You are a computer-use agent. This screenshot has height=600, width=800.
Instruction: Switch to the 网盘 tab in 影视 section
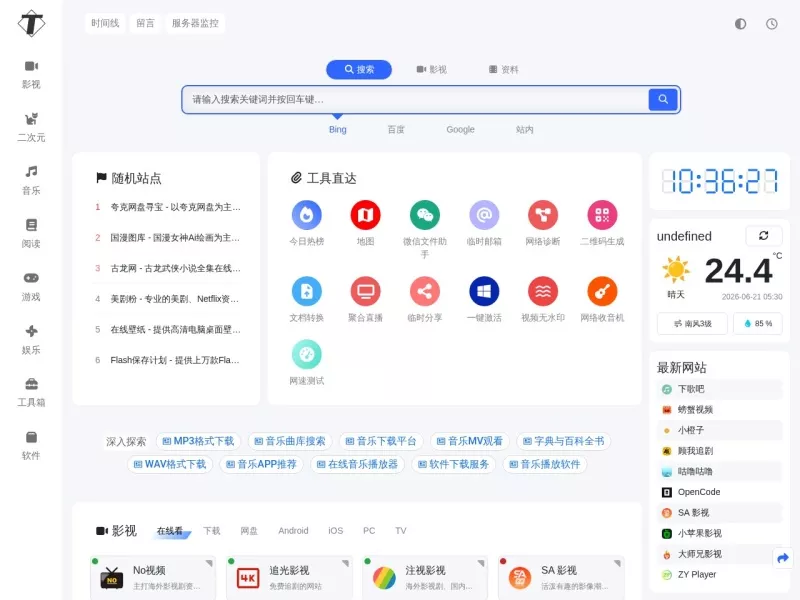click(x=249, y=531)
